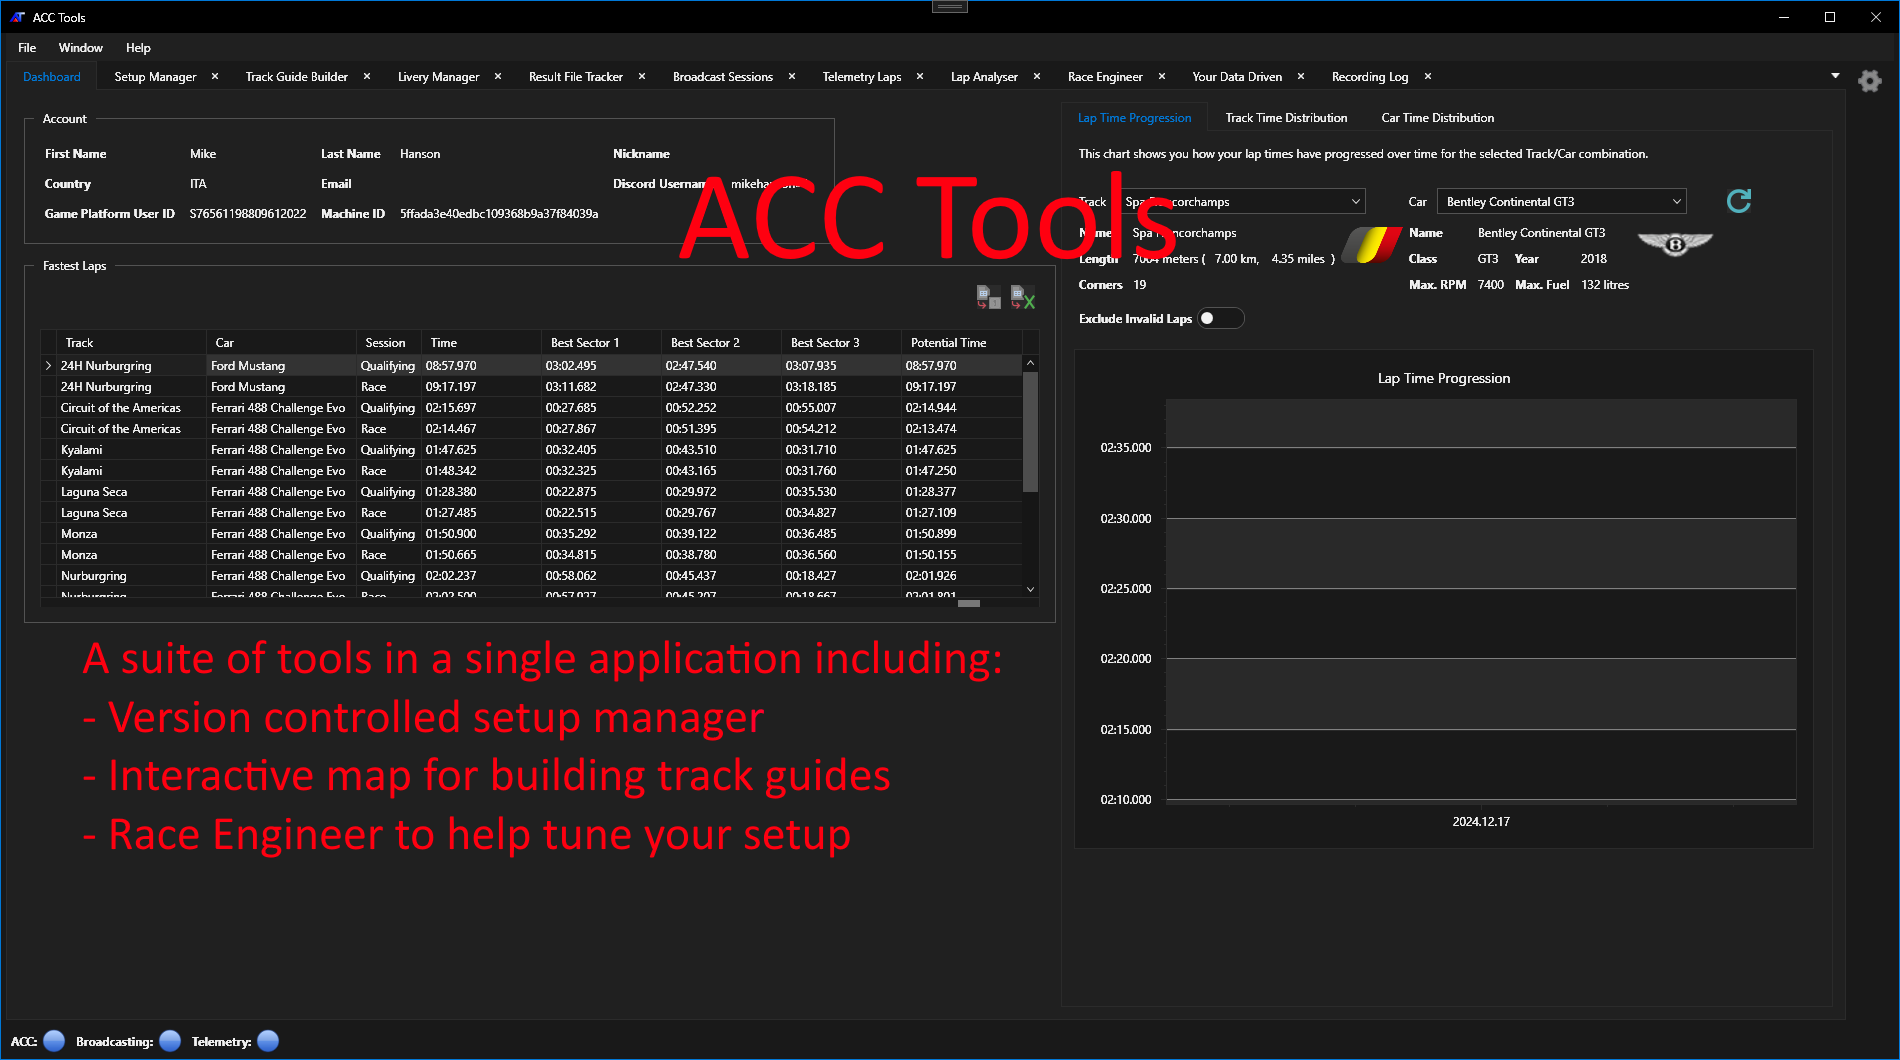The width and height of the screenshot is (1900, 1060).
Task: Sort by Best Sector 1 column header
Action: point(601,342)
